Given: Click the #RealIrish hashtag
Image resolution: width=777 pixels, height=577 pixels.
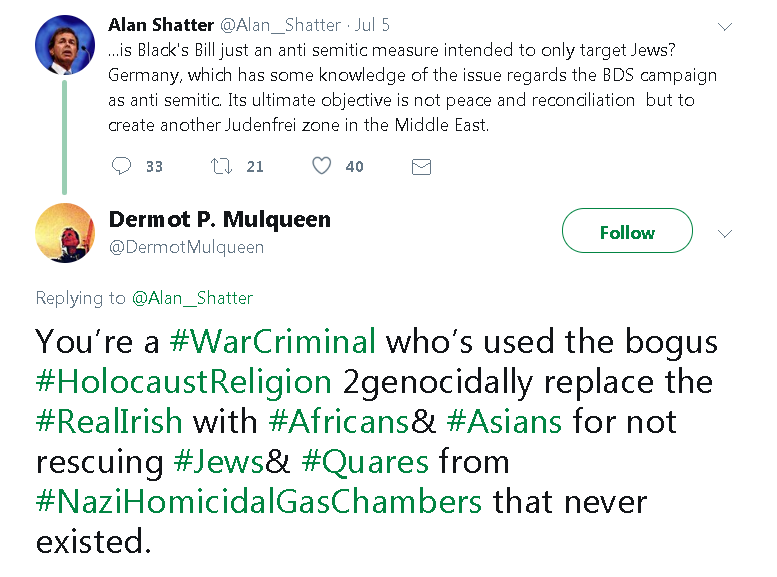Looking at the screenshot, I should click(x=110, y=422).
